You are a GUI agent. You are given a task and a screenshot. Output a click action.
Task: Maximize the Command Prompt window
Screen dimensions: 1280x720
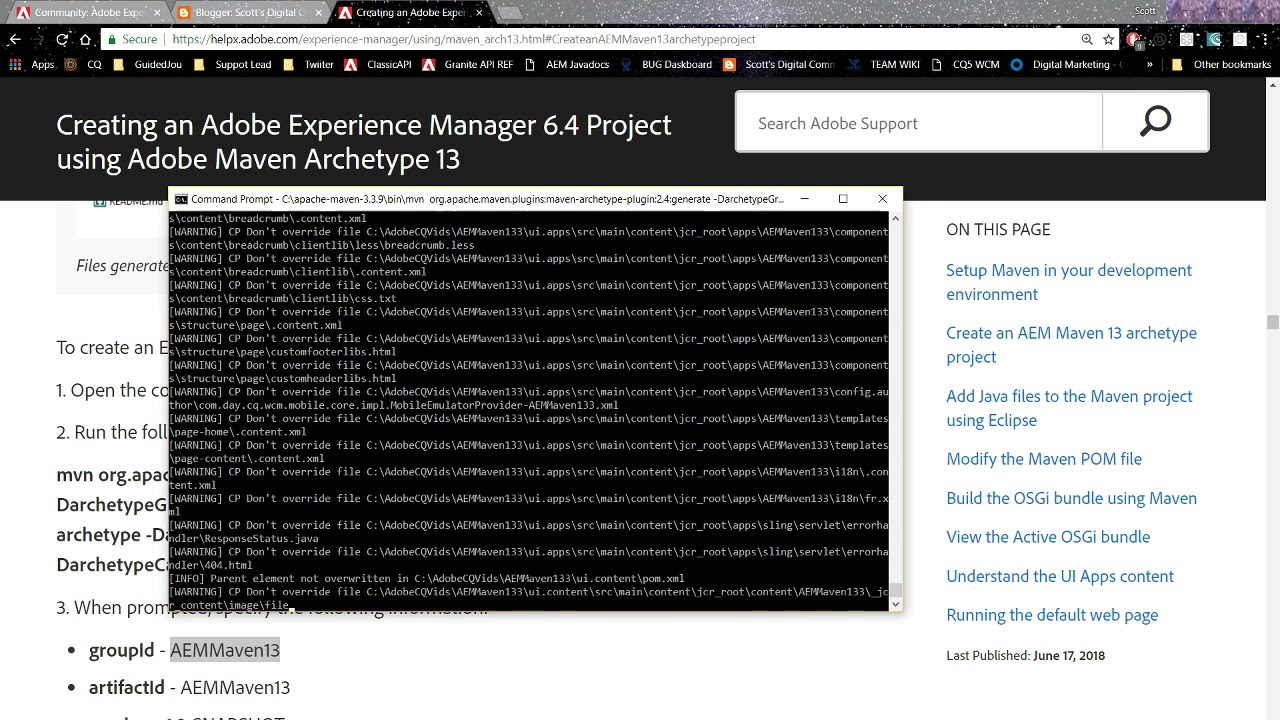tap(843, 199)
